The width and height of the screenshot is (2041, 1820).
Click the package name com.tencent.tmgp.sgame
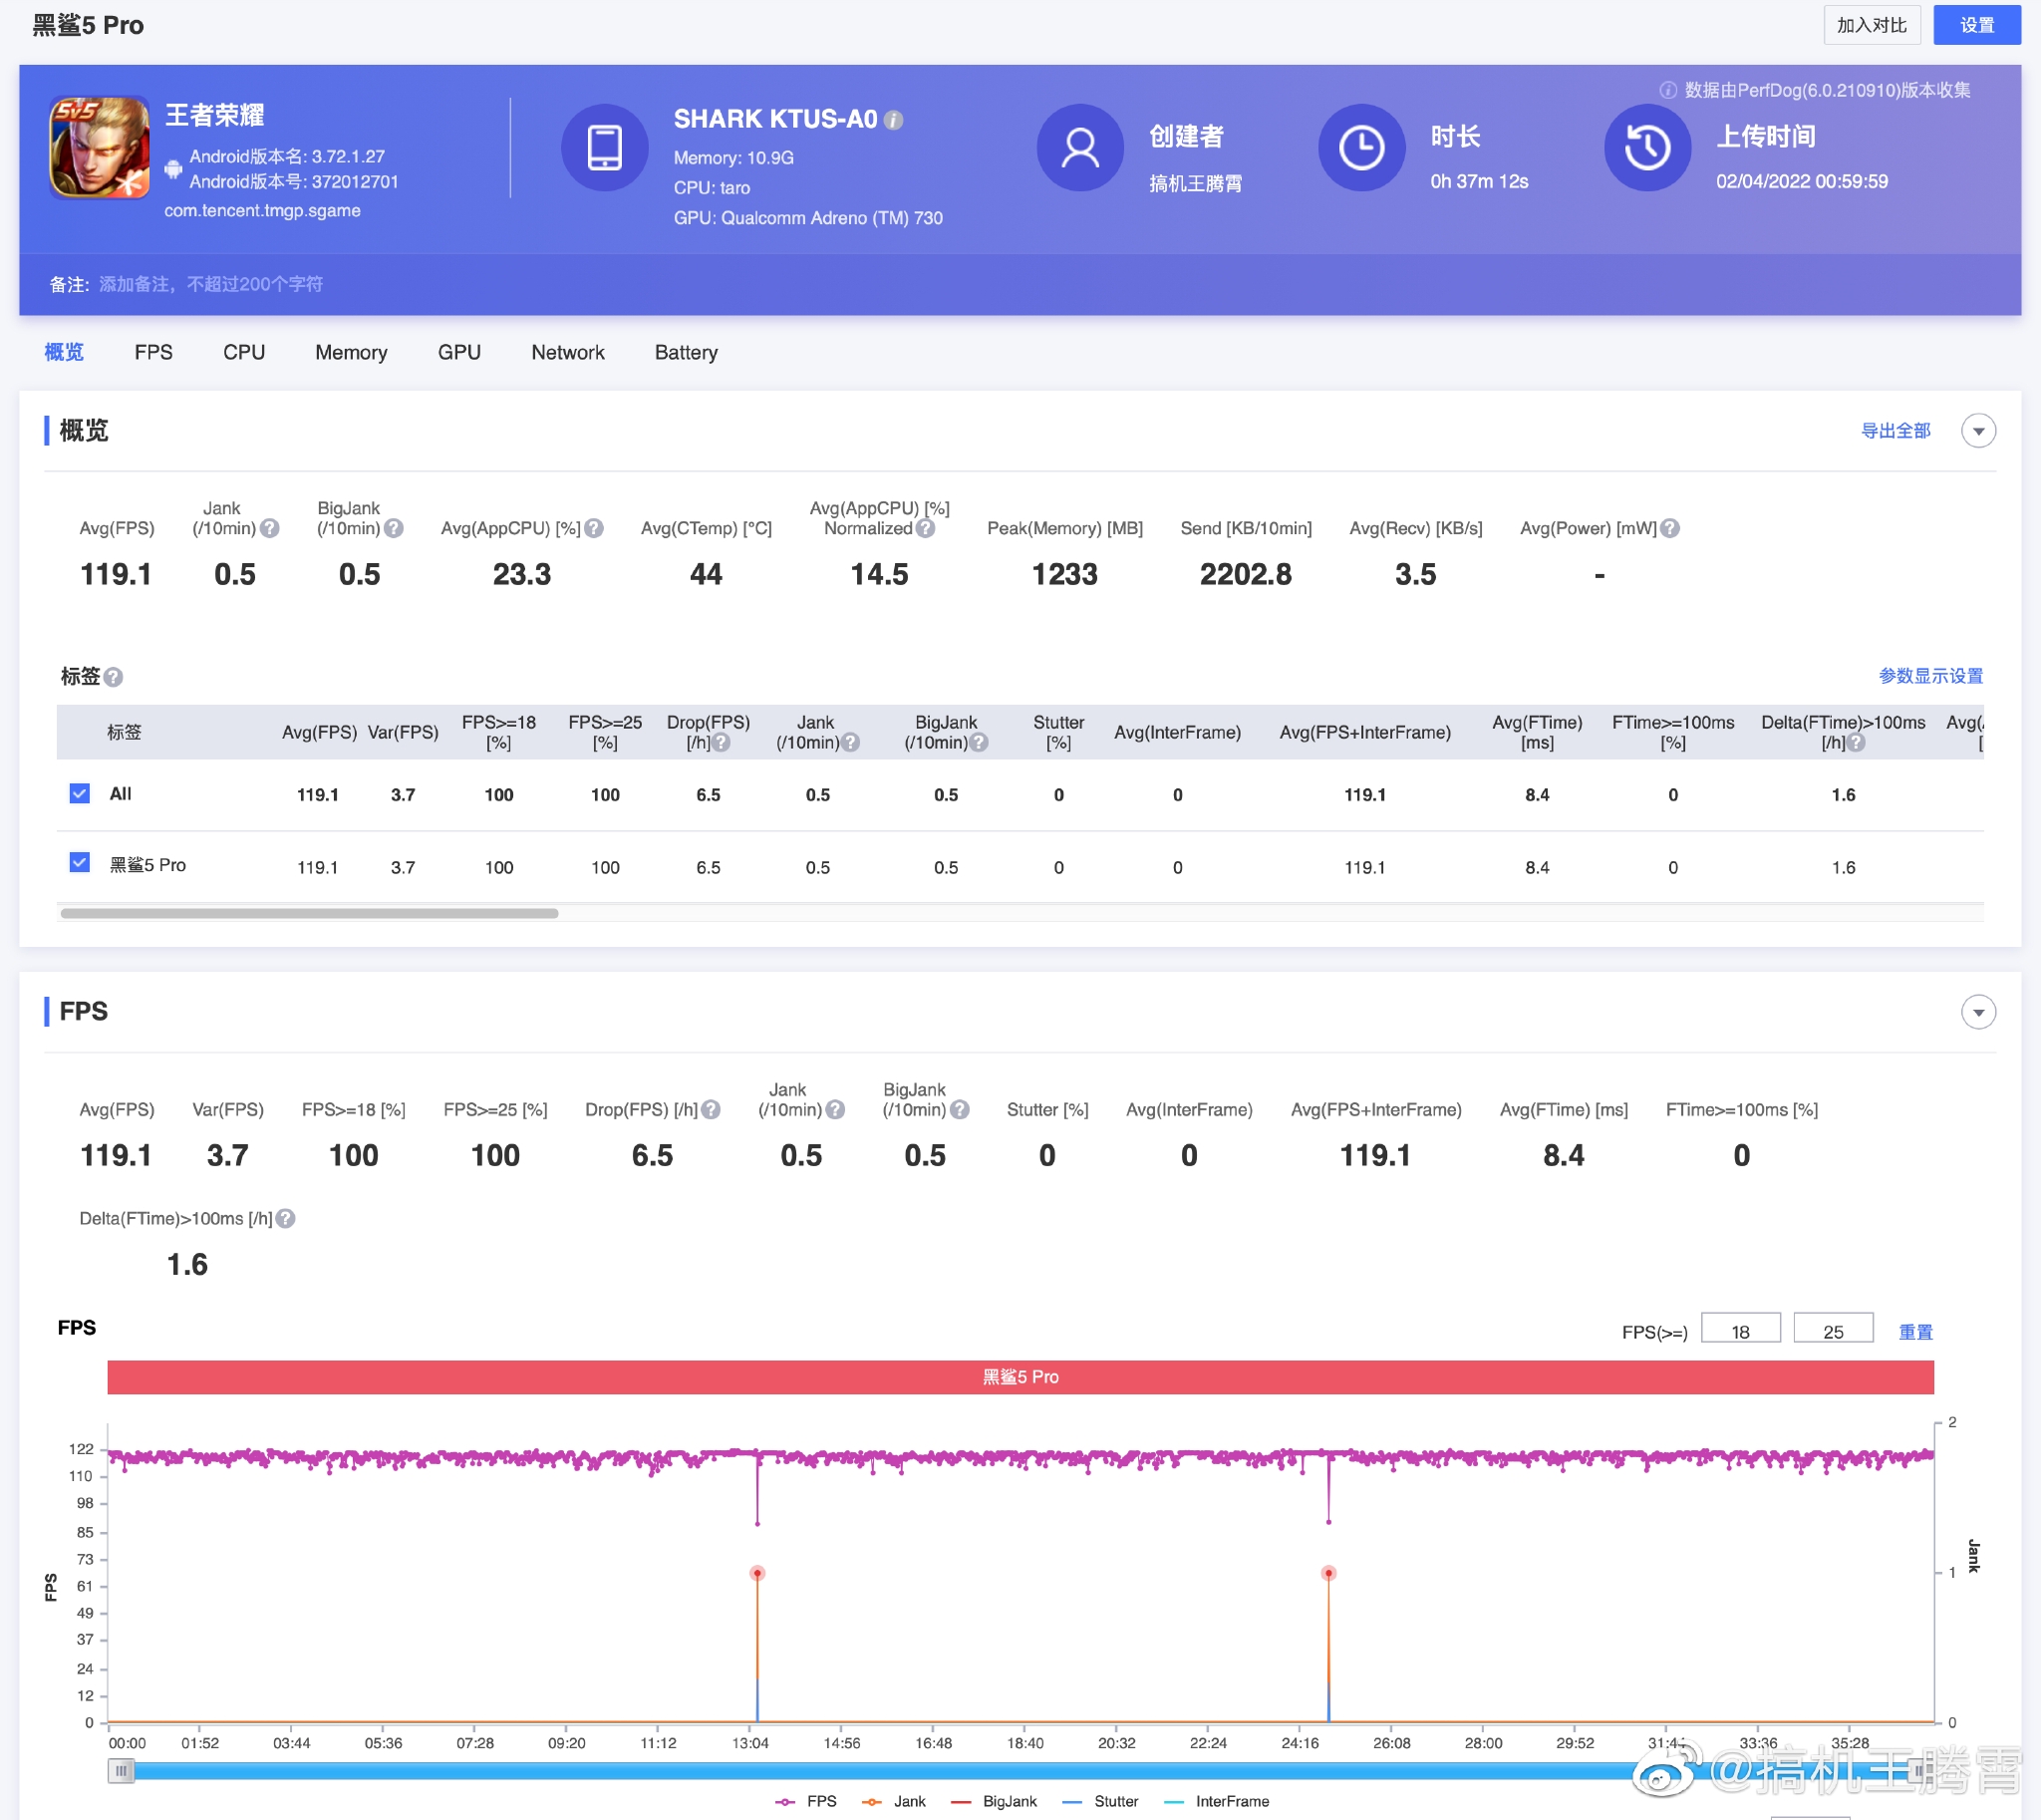[x=262, y=210]
